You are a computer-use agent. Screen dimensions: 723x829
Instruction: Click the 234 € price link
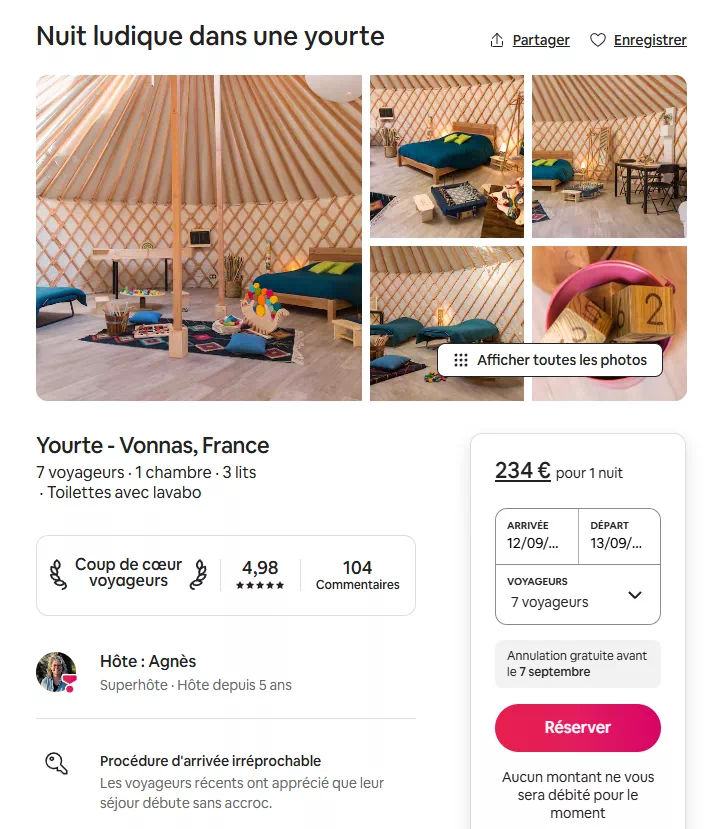(522, 470)
